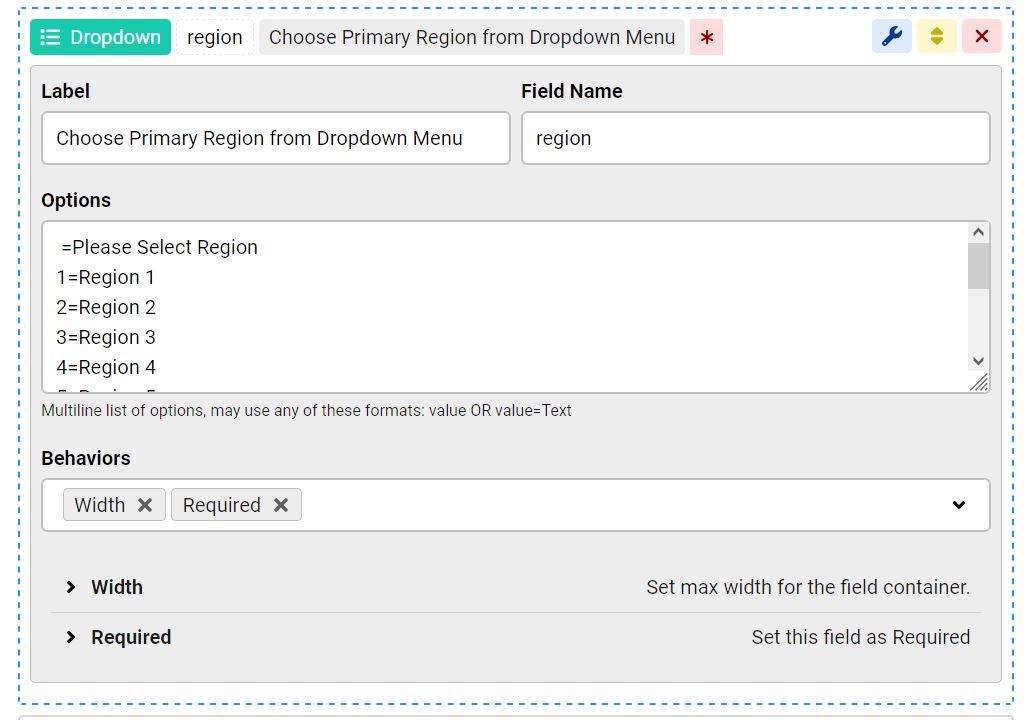Remove the Width behavior tag
1031x720 pixels.
145,505
